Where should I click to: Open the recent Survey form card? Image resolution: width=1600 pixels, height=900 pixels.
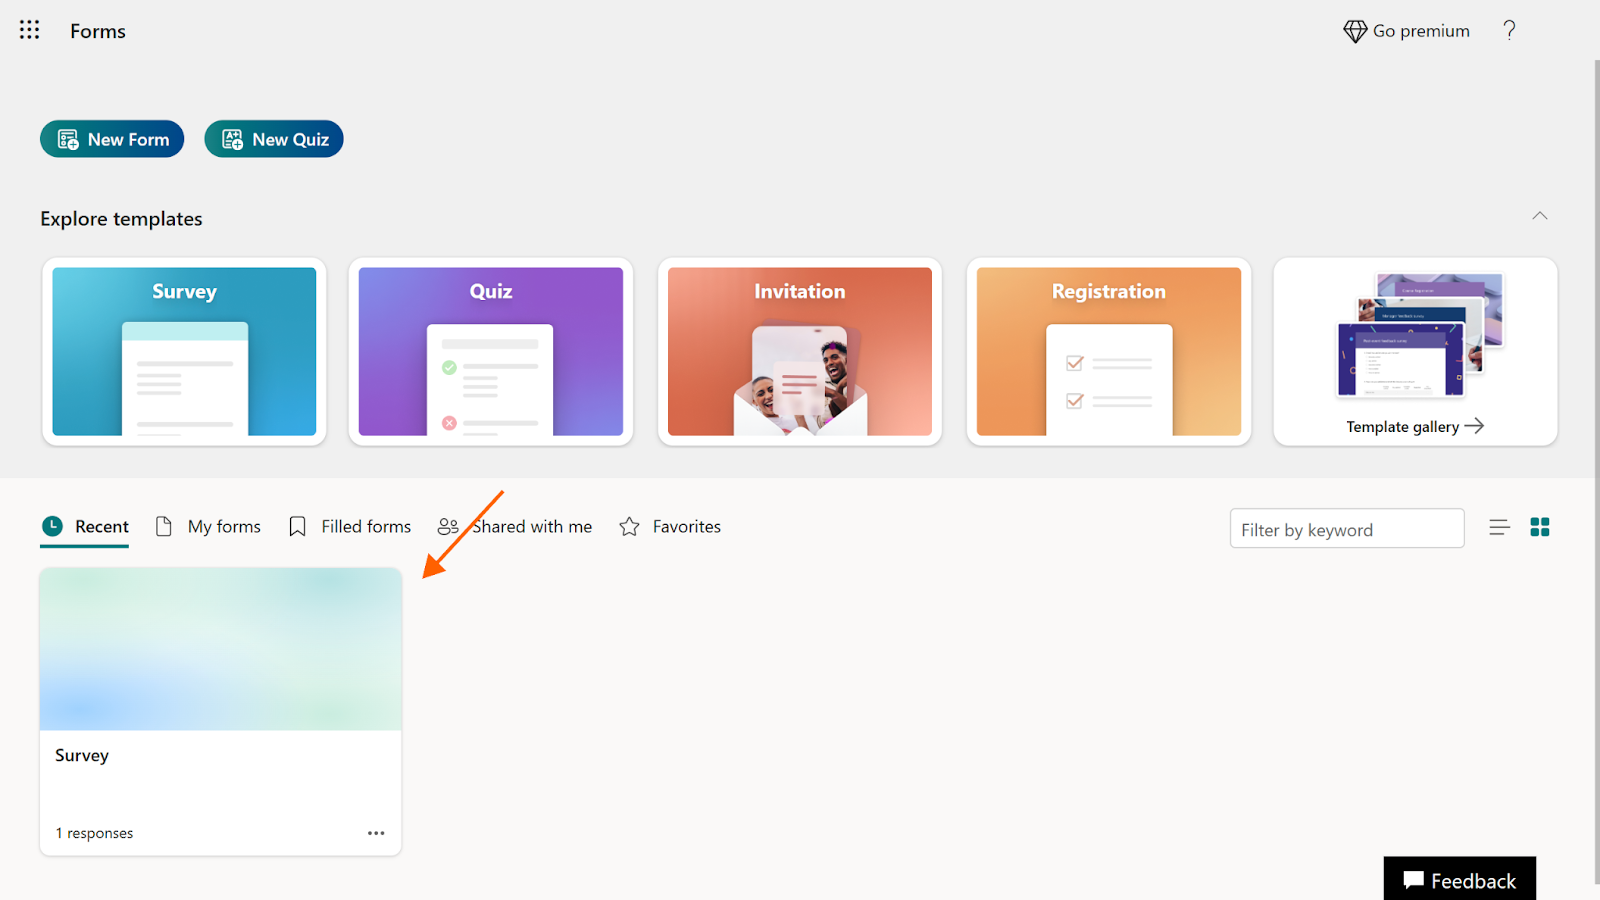pos(221,712)
